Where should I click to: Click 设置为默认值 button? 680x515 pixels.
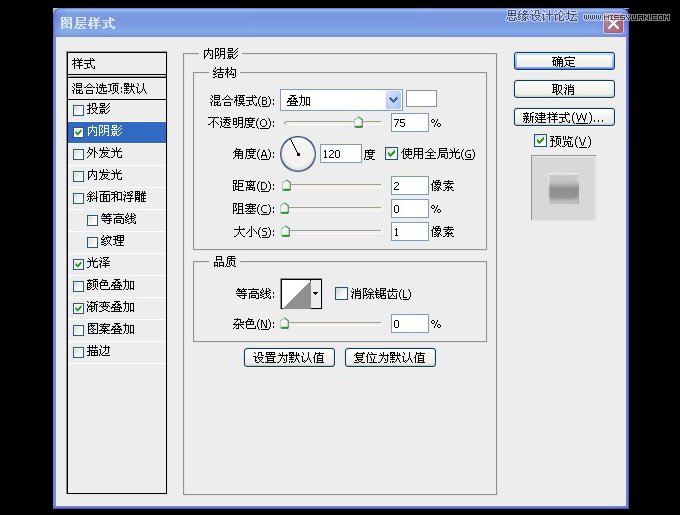pos(289,358)
